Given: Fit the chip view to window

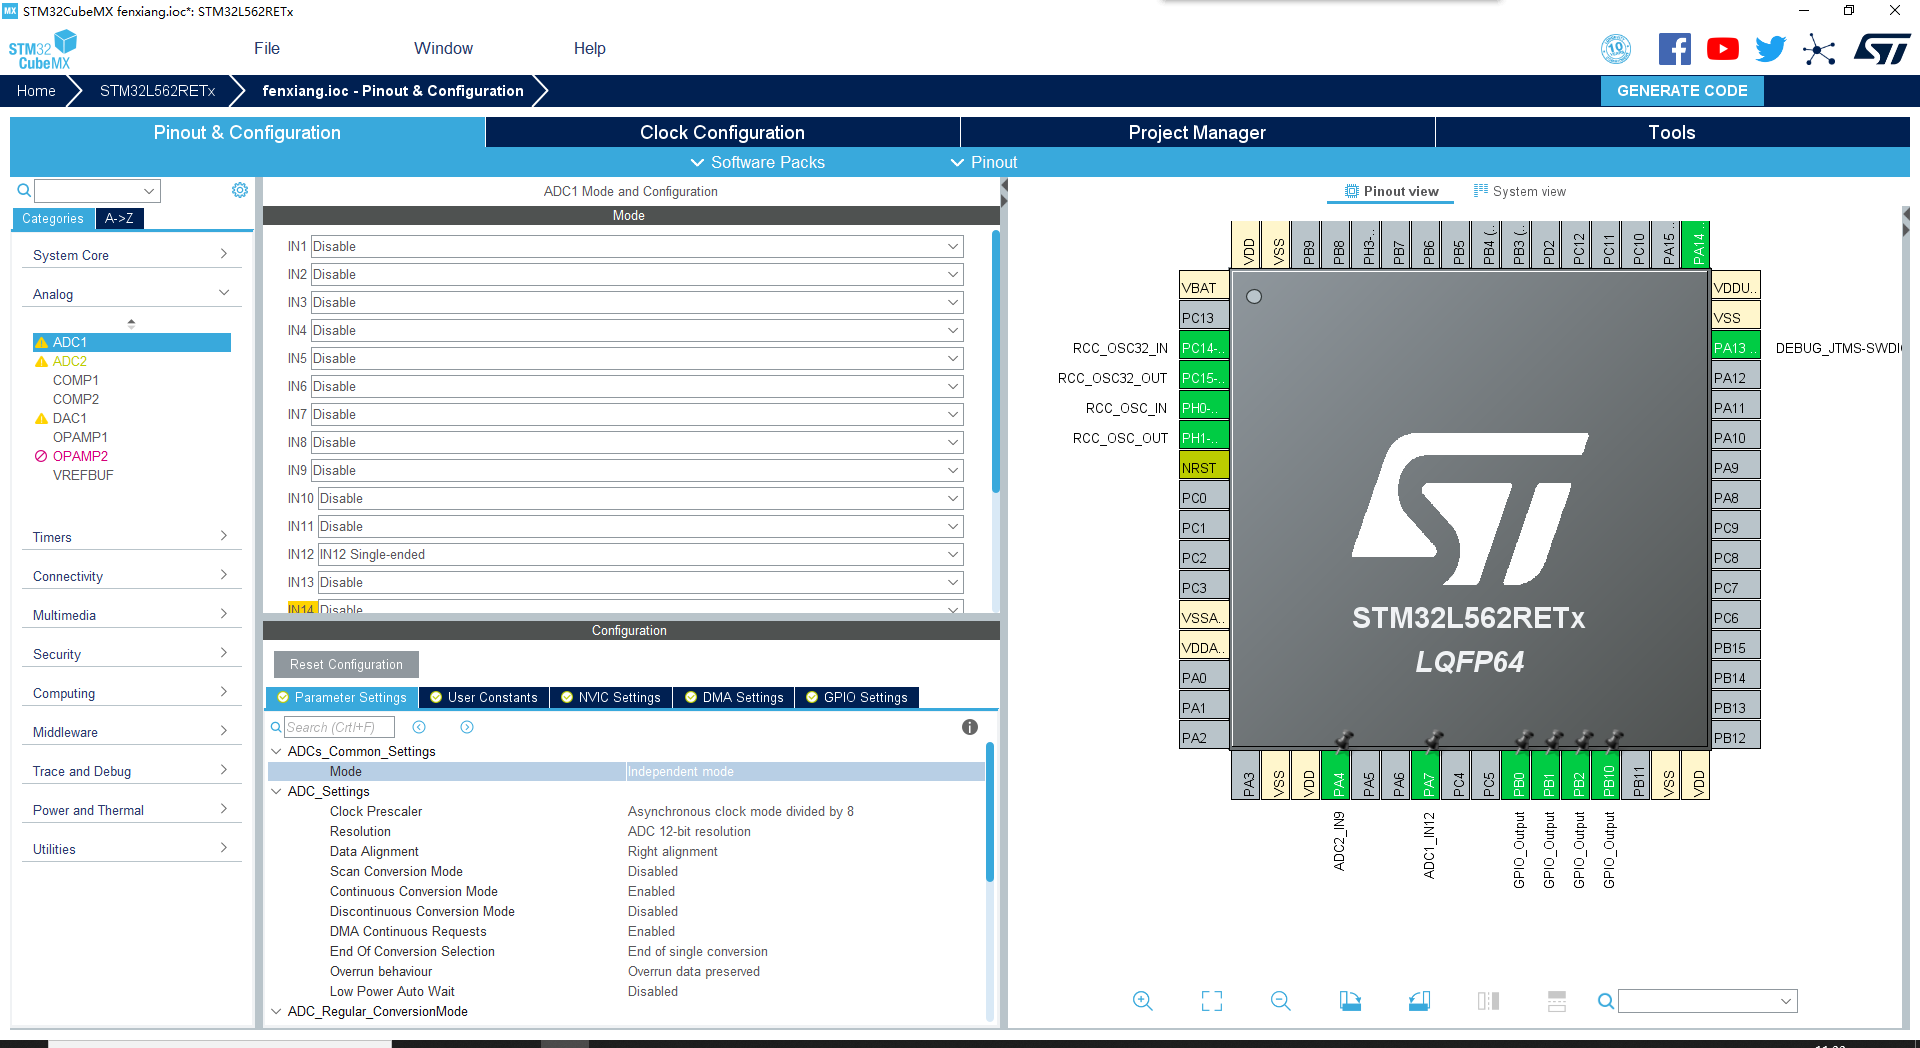Looking at the screenshot, I should point(1212,1001).
